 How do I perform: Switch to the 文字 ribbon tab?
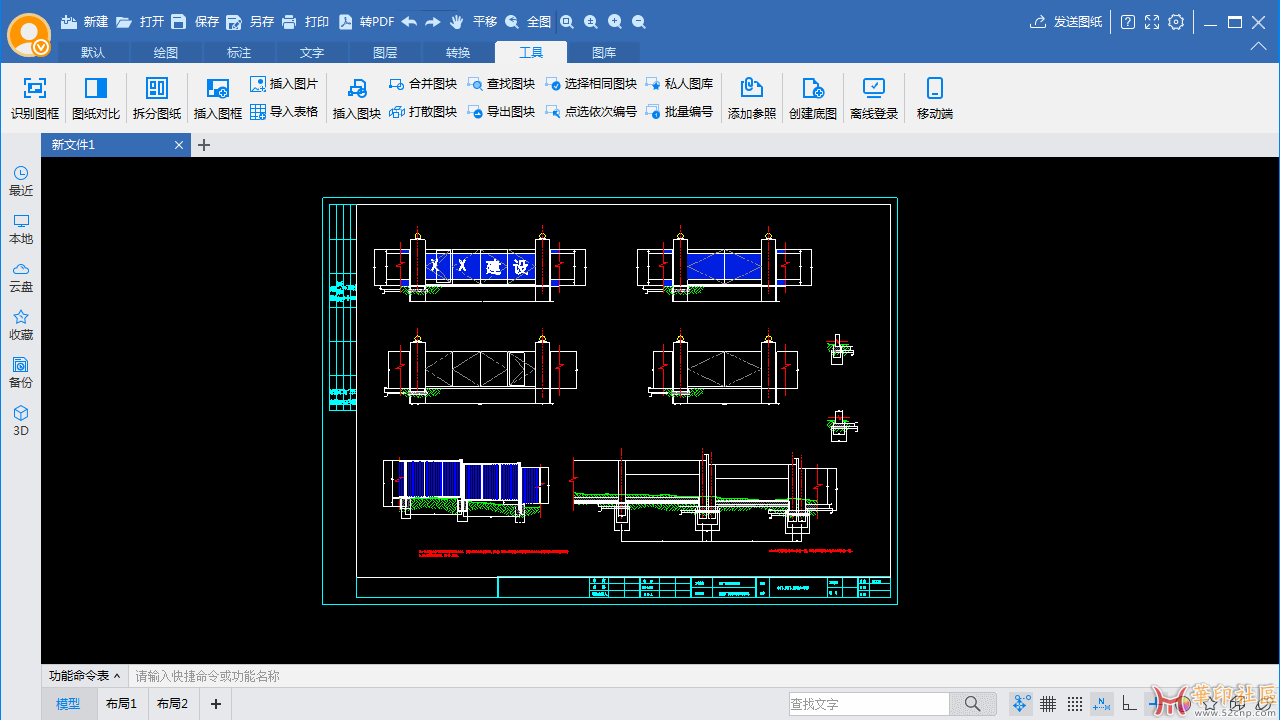[312, 52]
